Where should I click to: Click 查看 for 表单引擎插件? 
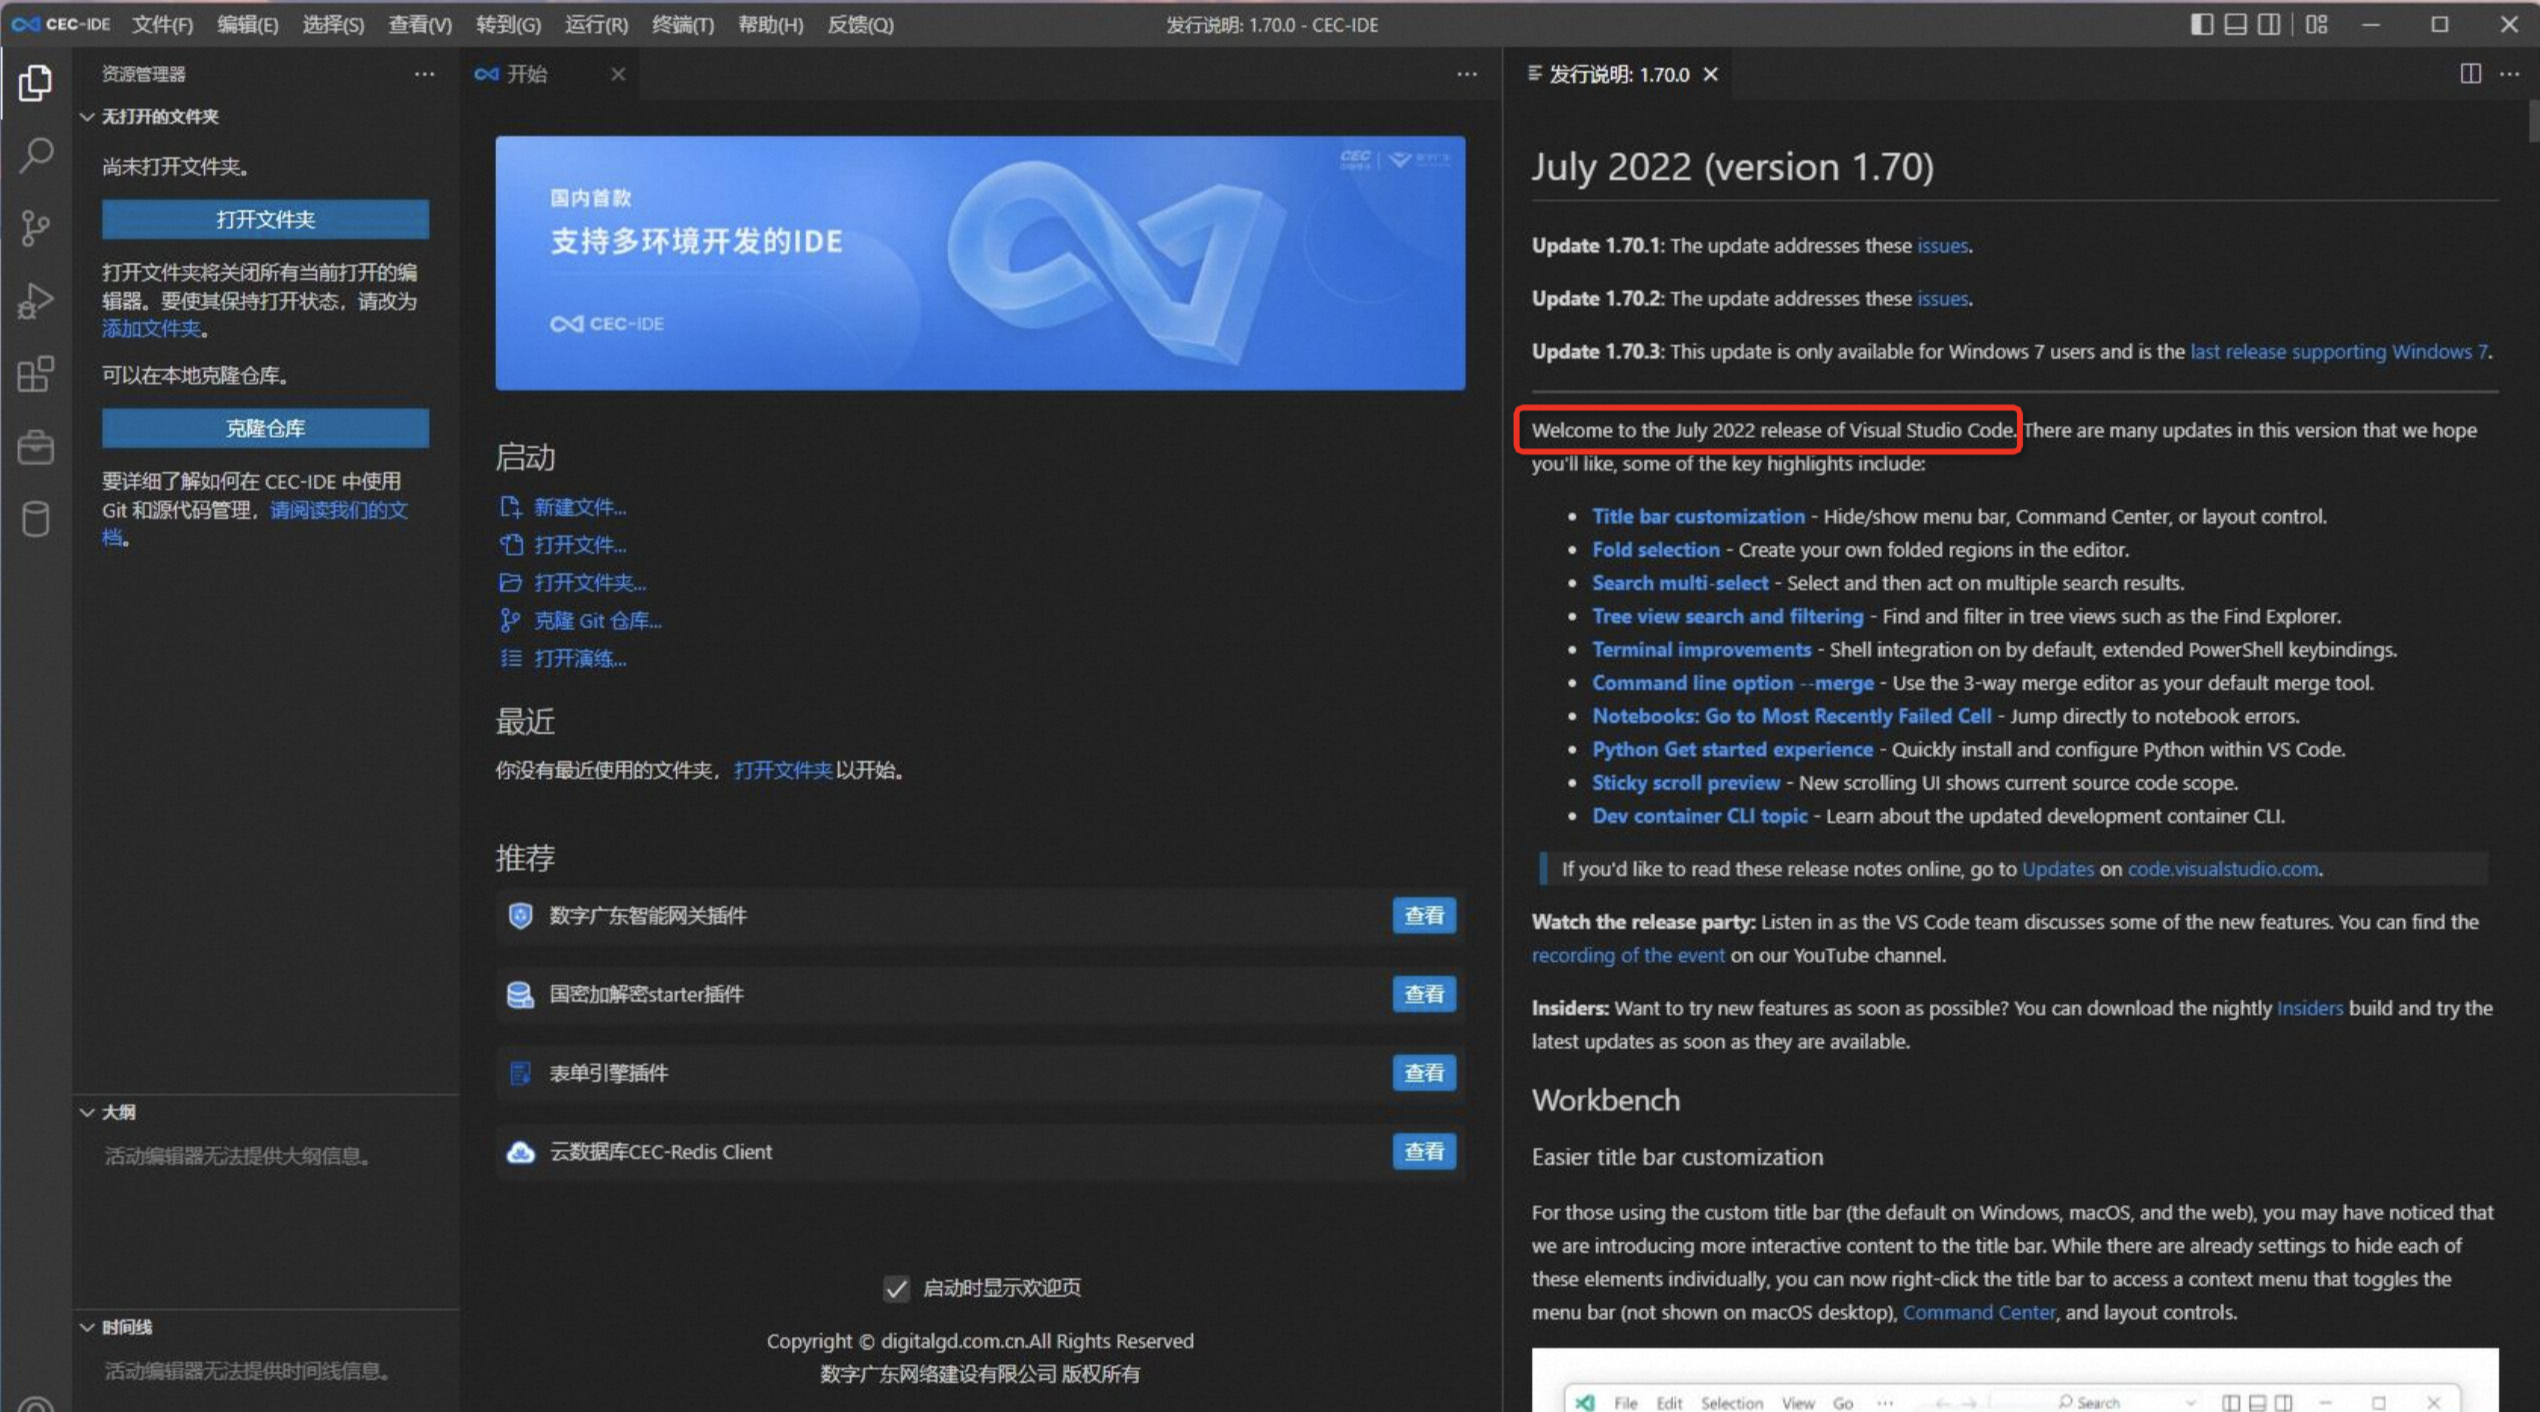tap(1424, 1073)
